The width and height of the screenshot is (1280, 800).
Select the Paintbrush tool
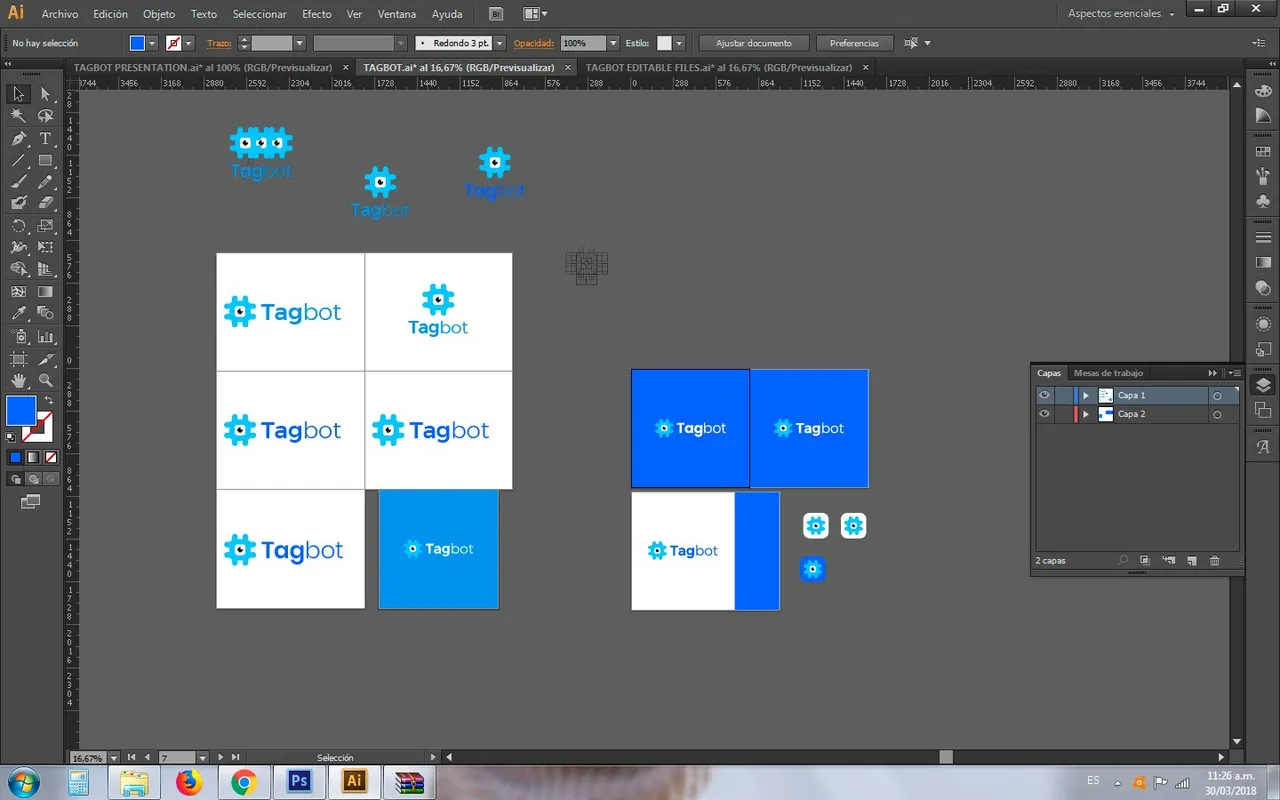tap(18, 182)
